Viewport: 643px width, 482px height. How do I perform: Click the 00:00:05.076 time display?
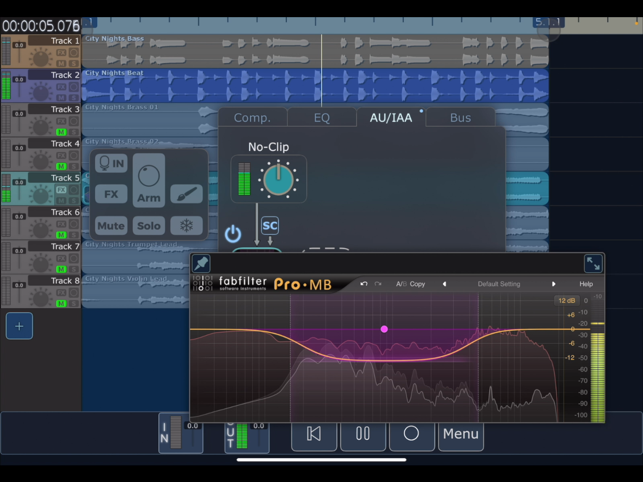tap(41, 26)
